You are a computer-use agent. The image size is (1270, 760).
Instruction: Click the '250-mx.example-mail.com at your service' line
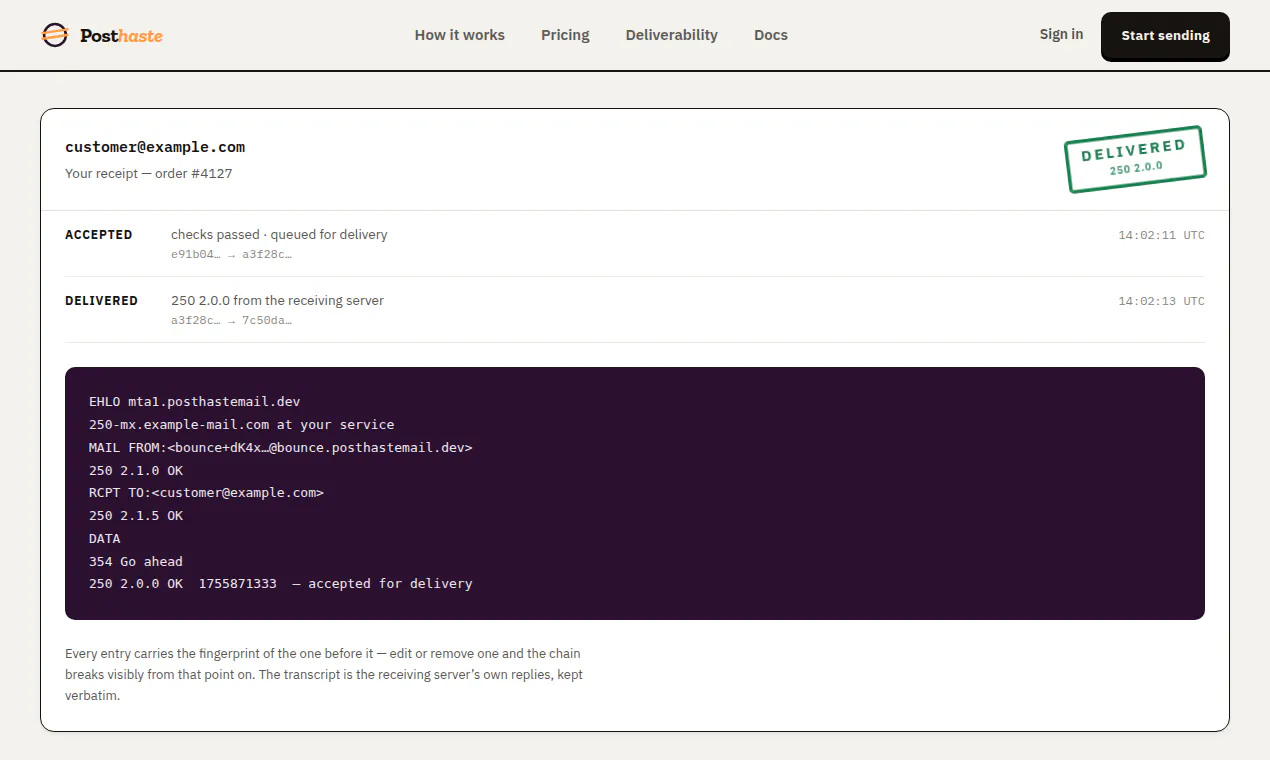[x=241, y=425]
